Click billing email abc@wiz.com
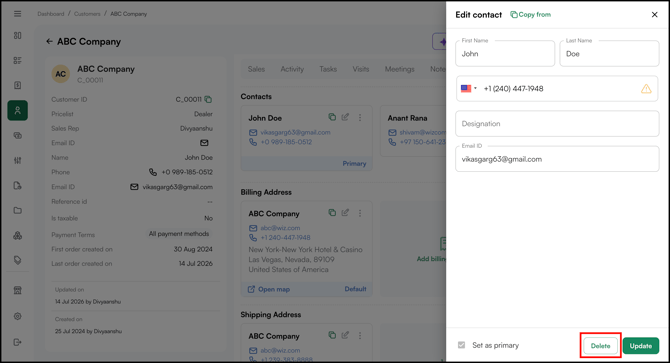This screenshot has width=670, height=363. (x=280, y=228)
